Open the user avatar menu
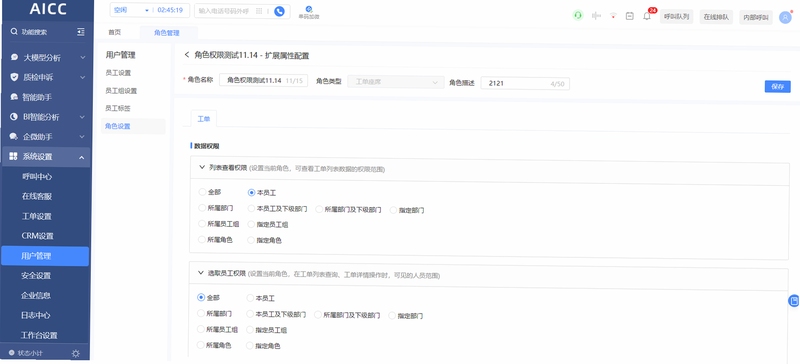This screenshot has width=800, height=364. [x=785, y=17]
